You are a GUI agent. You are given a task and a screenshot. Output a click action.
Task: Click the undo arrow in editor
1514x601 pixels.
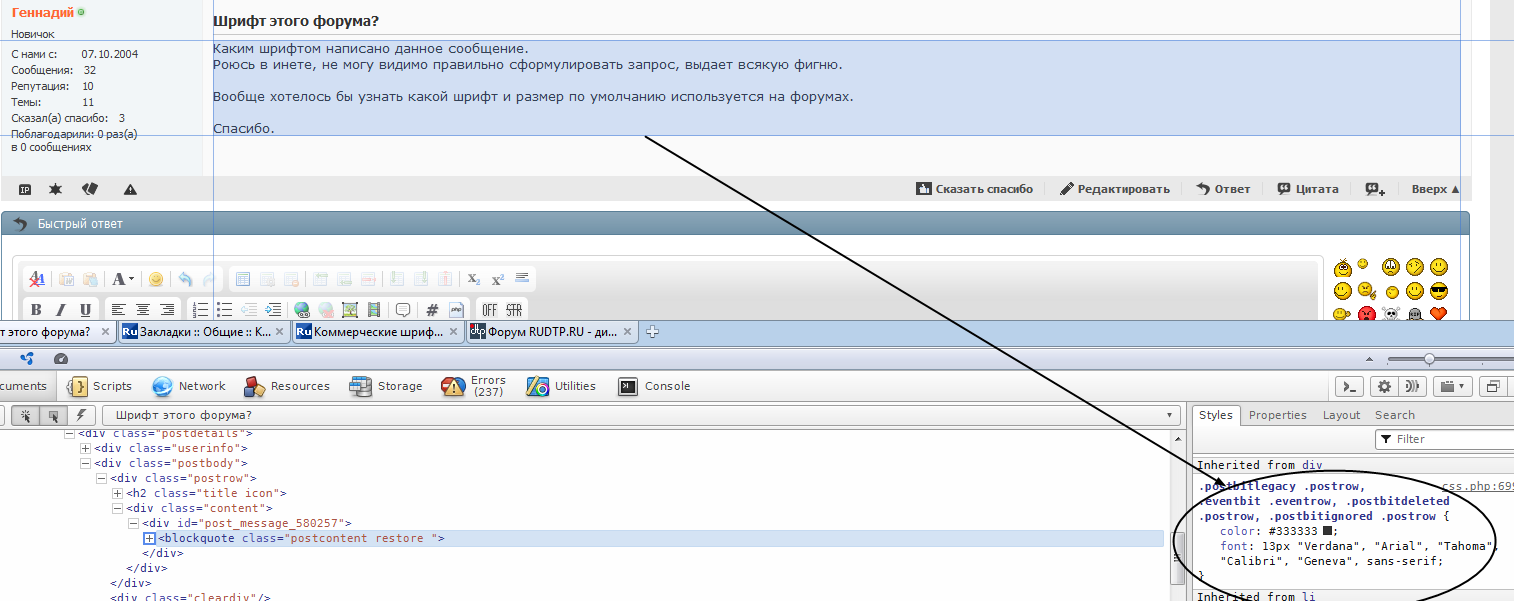click(x=185, y=279)
